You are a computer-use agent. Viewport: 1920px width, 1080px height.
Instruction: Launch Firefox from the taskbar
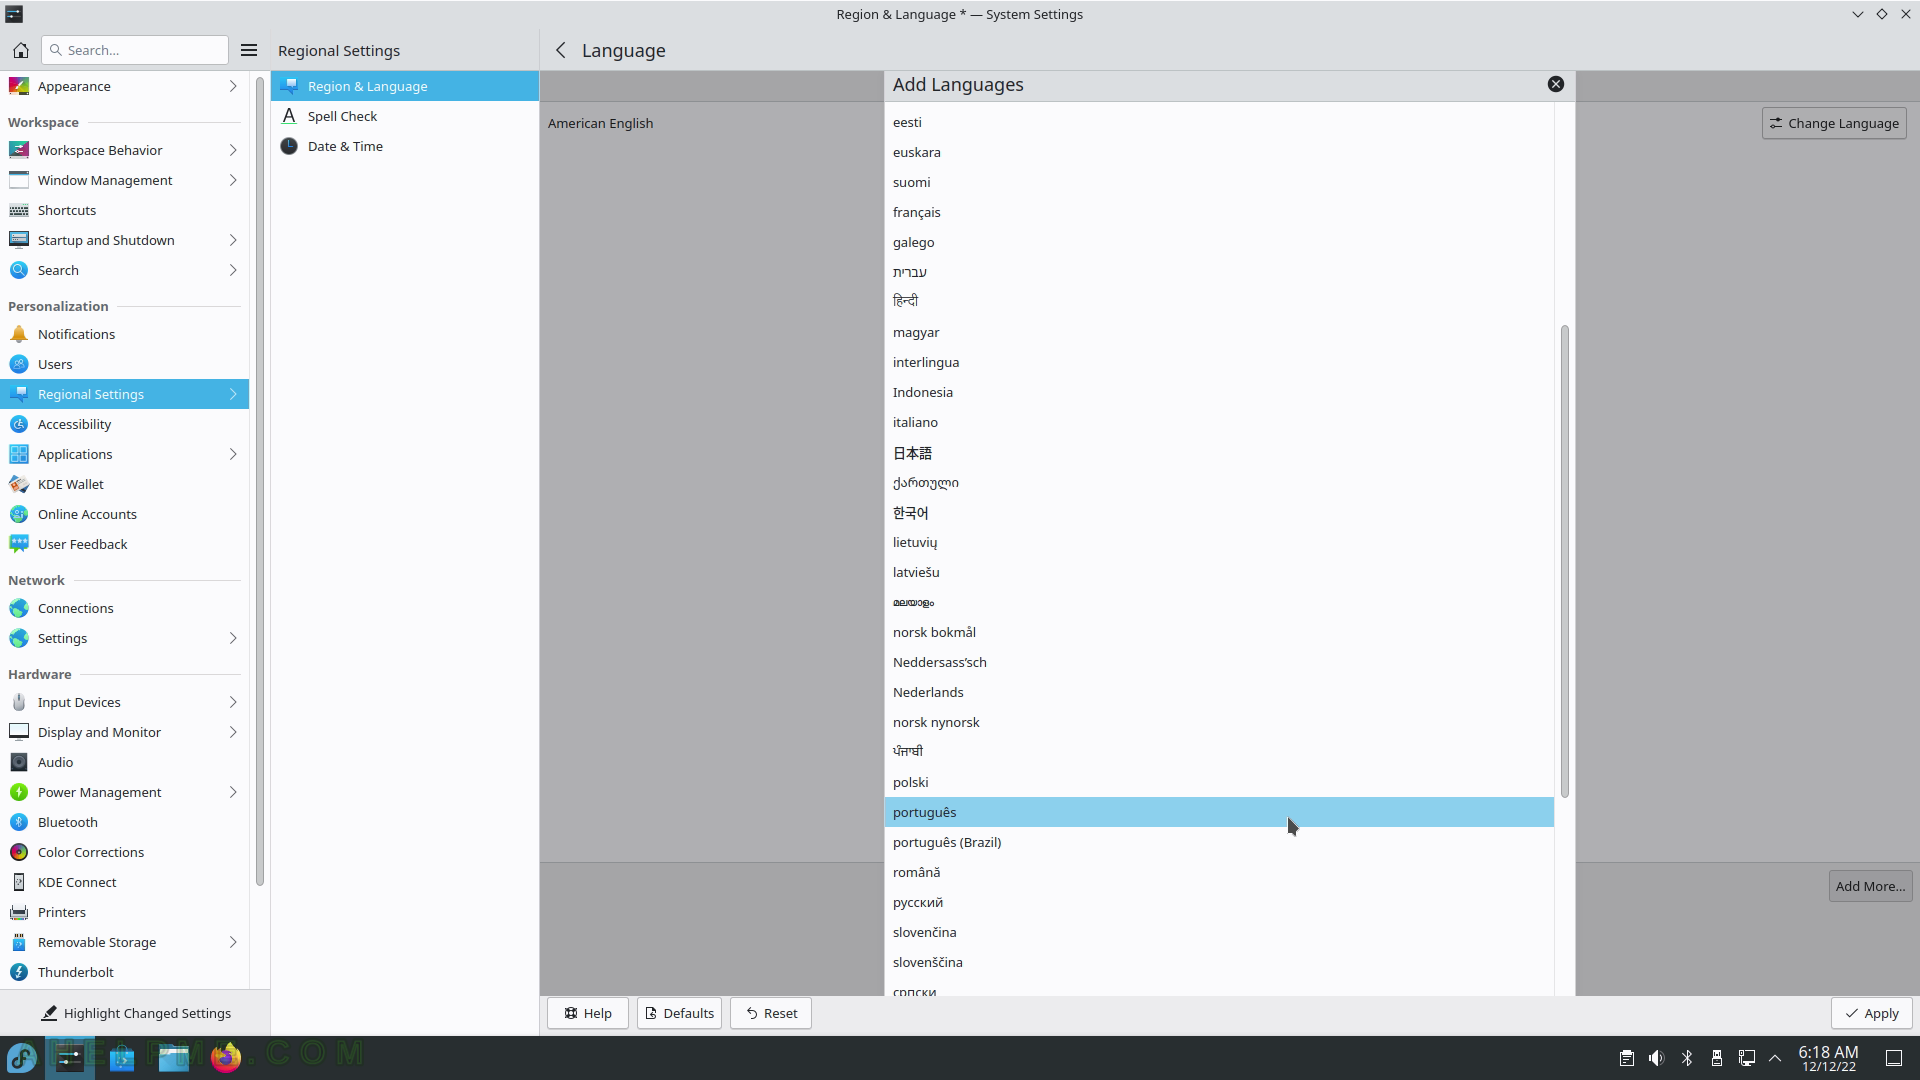coord(226,1057)
